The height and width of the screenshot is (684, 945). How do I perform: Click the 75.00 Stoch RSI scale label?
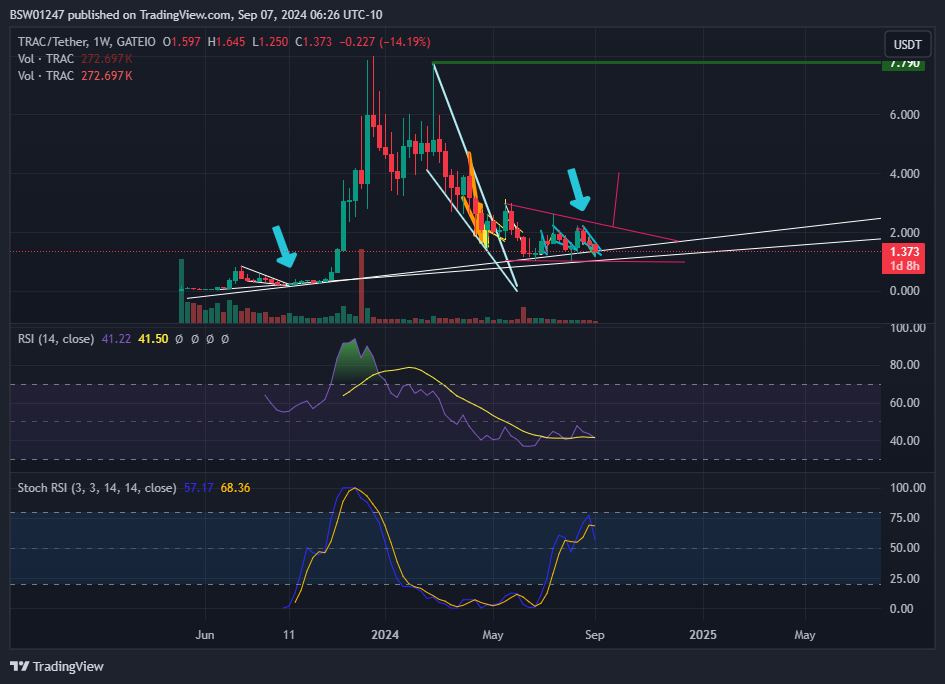point(904,518)
